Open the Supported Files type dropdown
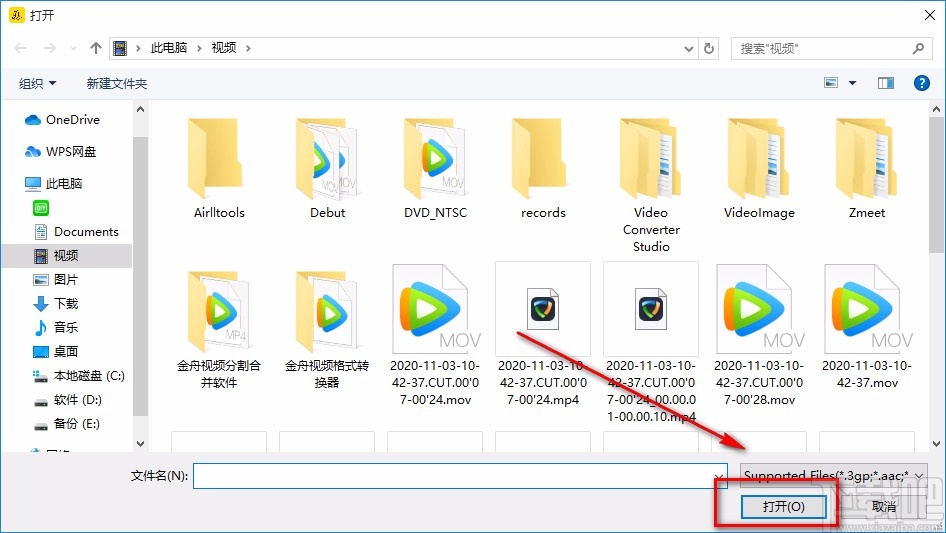This screenshot has height=533, width=946. pyautogui.click(x=833, y=476)
